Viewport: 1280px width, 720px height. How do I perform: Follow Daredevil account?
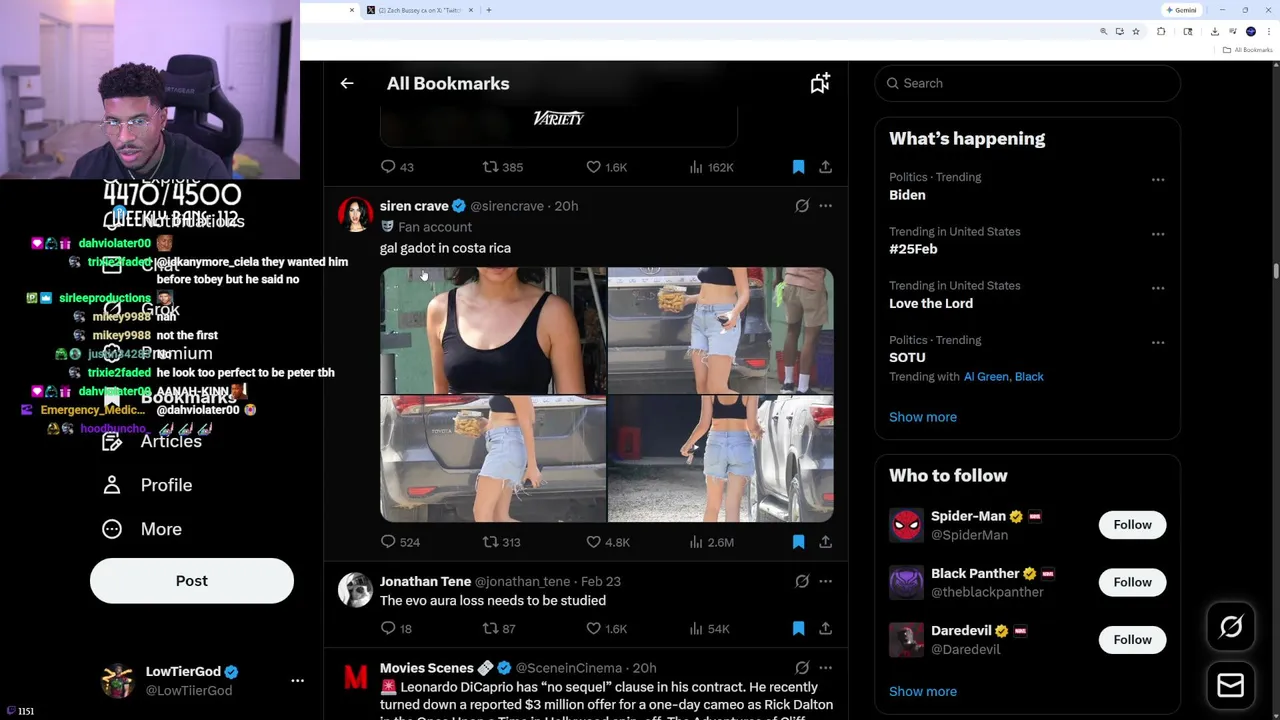(x=1132, y=639)
